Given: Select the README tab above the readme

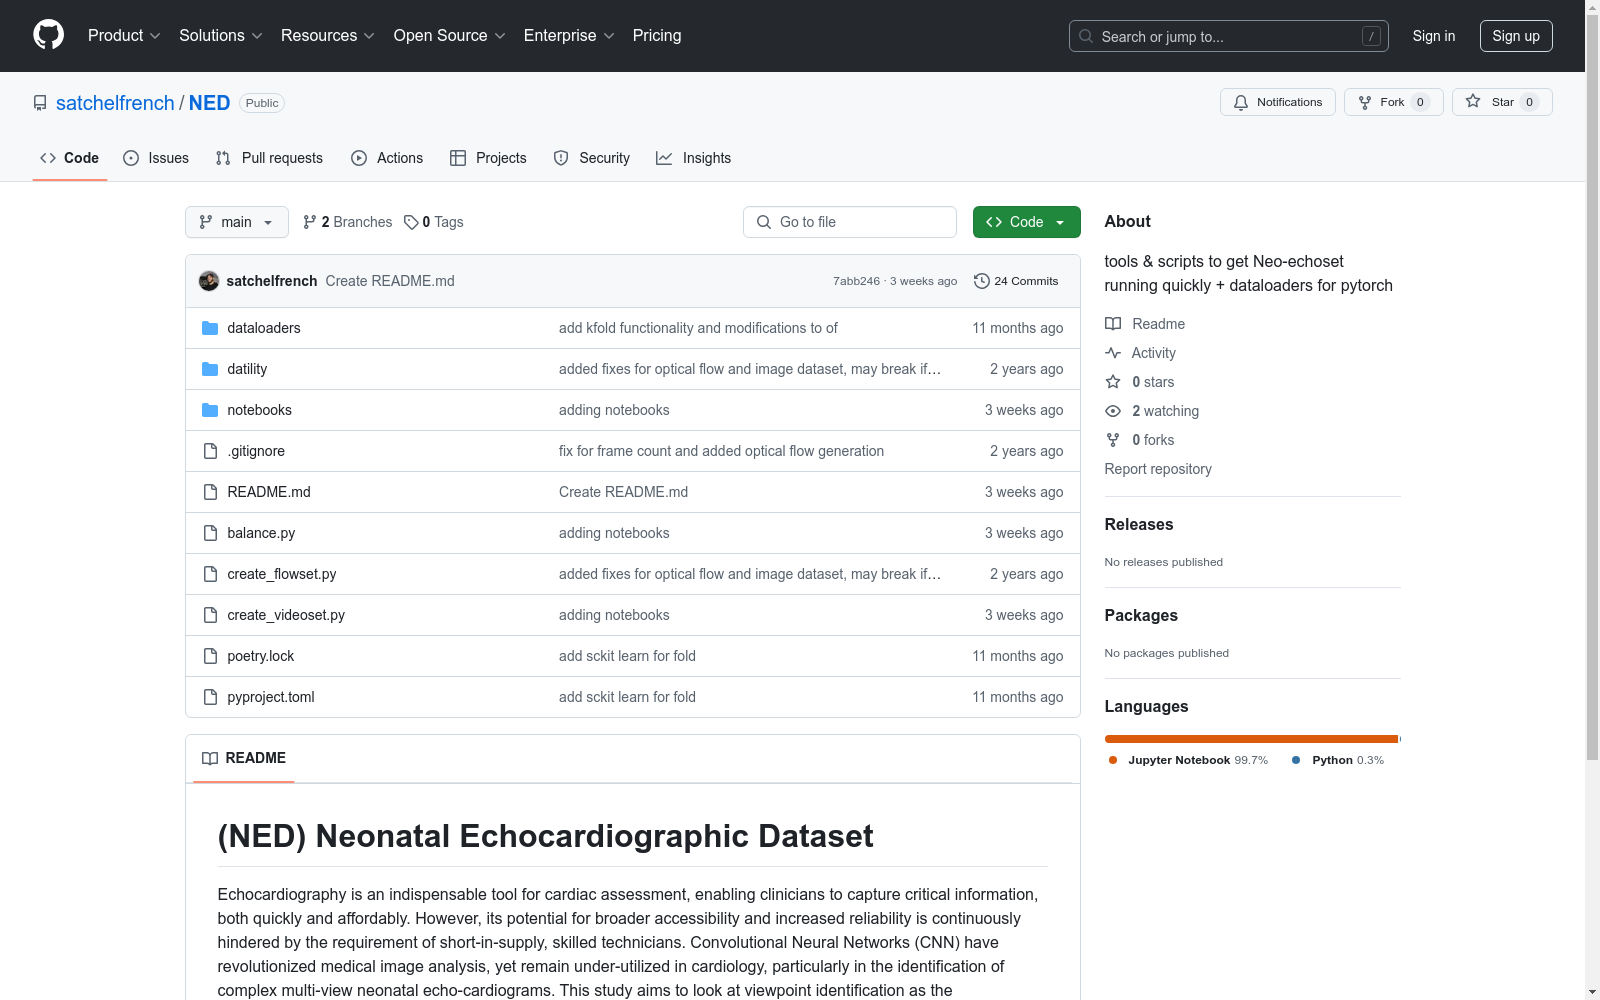Looking at the screenshot, I should click(244, 758).
